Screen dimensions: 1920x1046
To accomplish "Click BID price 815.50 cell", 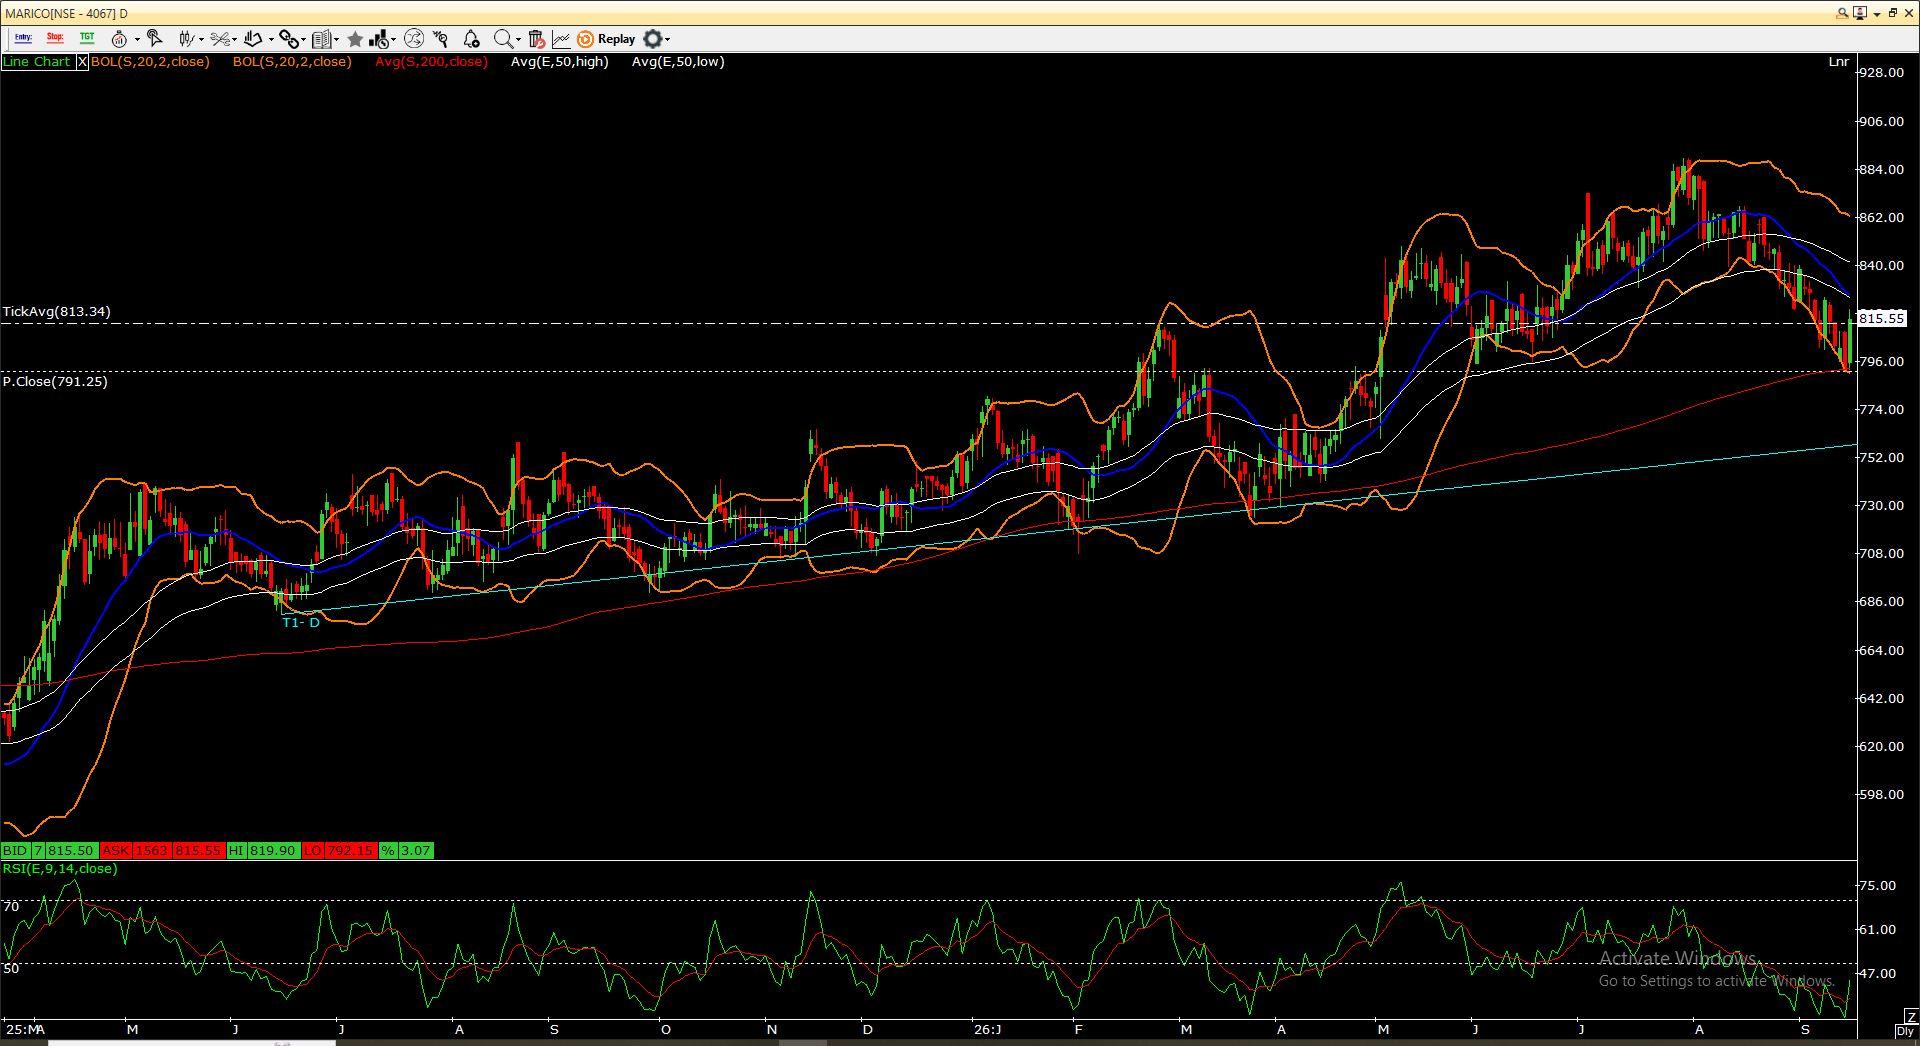I will click(70, 851).
